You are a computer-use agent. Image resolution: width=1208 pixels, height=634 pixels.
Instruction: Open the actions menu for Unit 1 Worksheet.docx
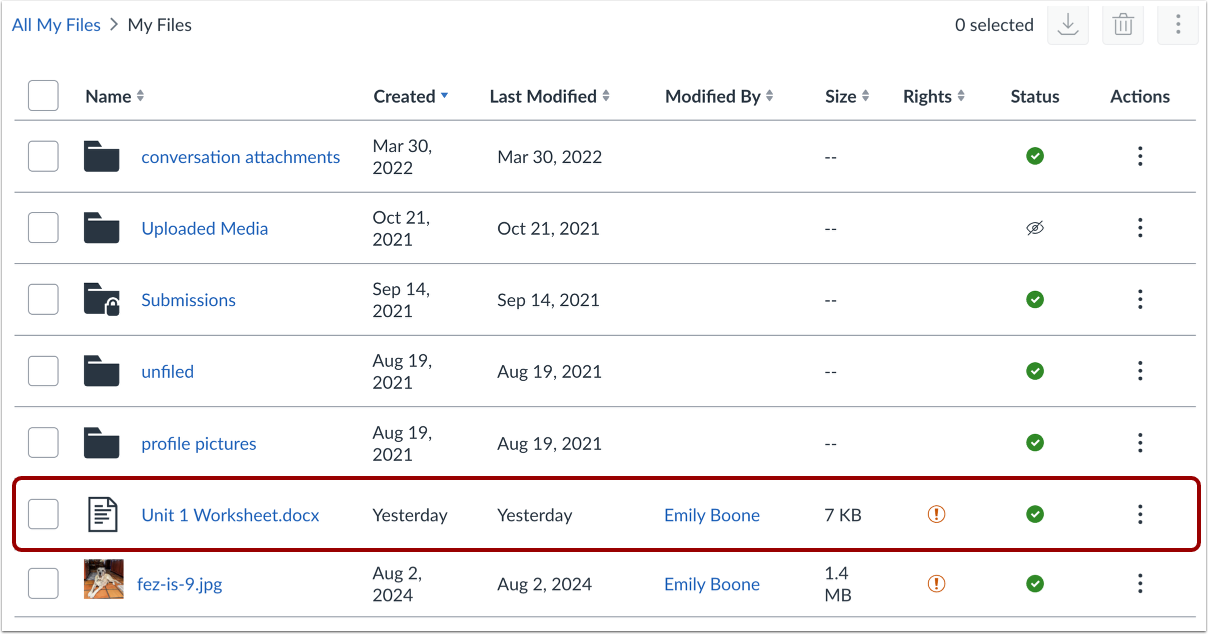coord(1140,514)
